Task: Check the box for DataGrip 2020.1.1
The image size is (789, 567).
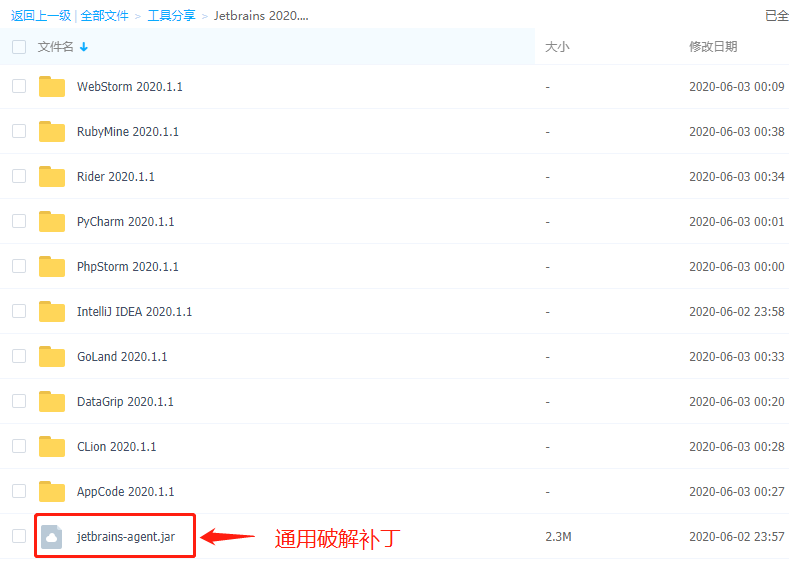Action: coord(19,401)
